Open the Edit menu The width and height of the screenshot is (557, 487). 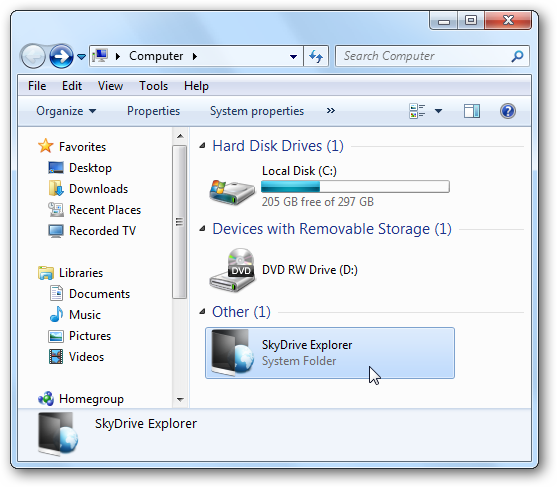pos(72,86)
